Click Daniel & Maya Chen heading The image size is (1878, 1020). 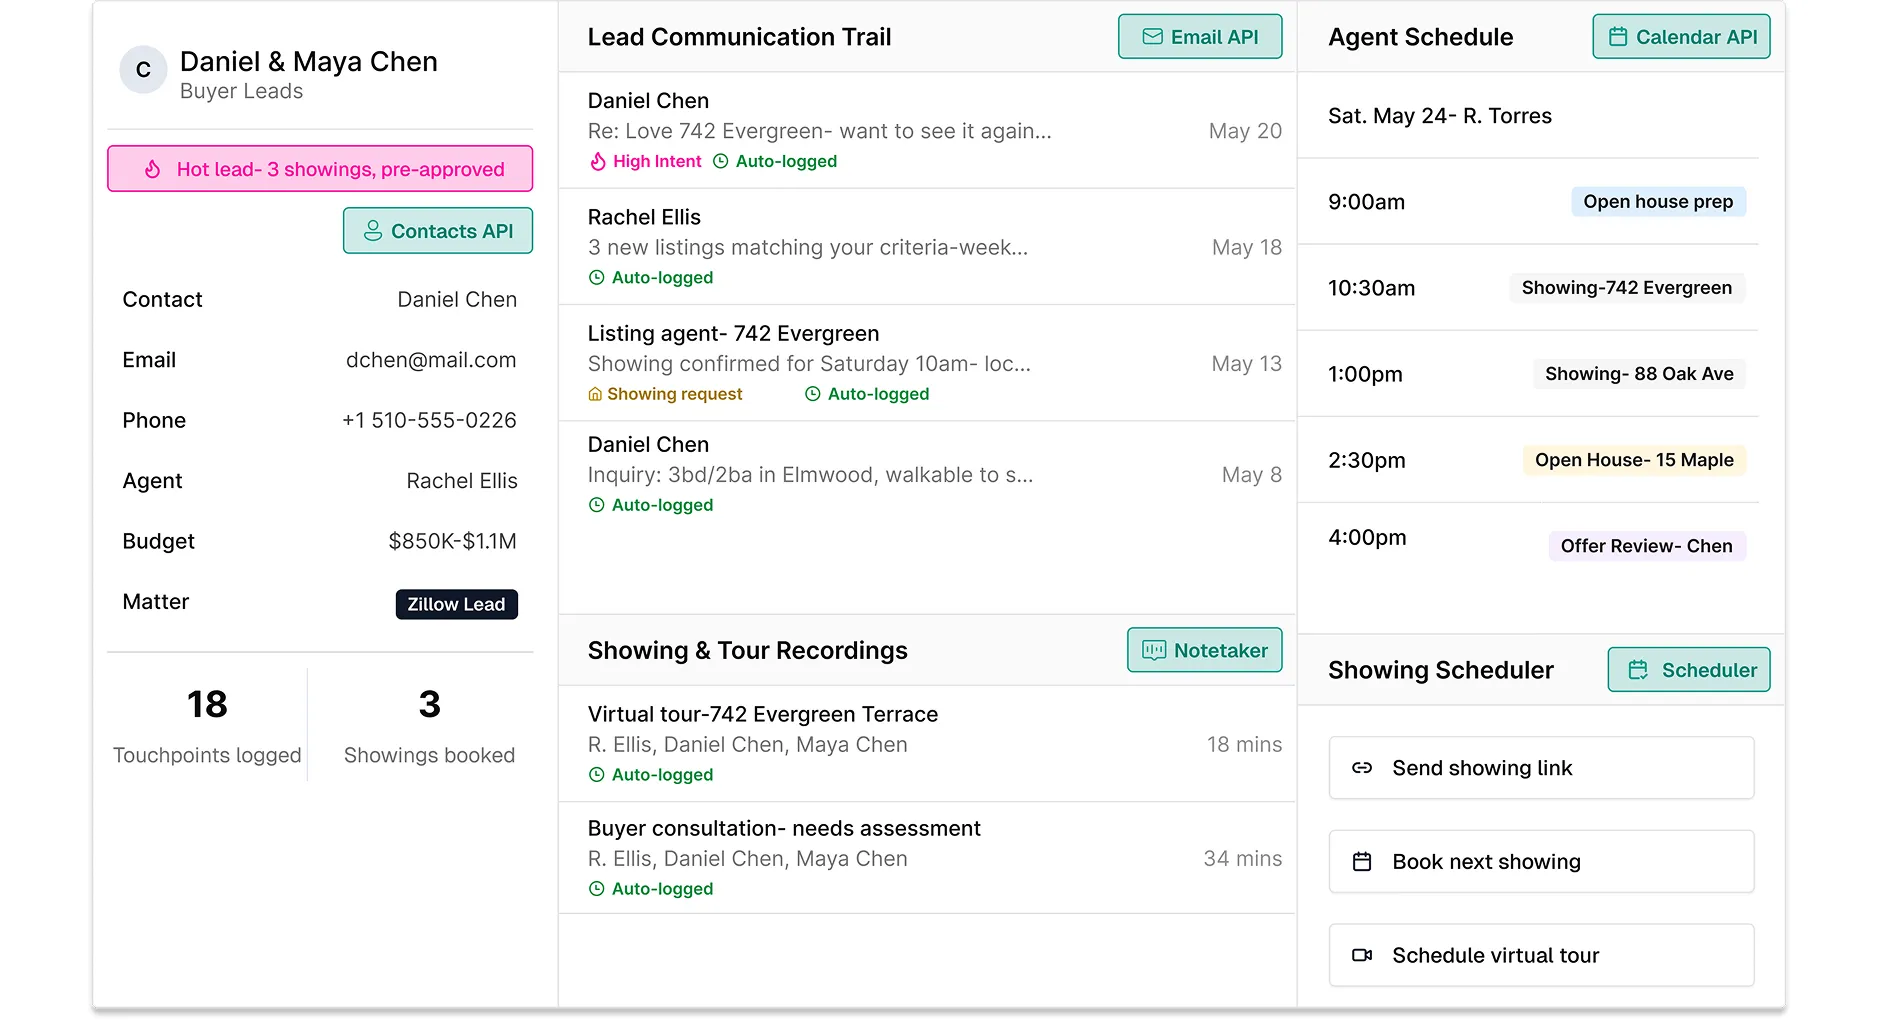pyautogui.click(x=308, y=62)
